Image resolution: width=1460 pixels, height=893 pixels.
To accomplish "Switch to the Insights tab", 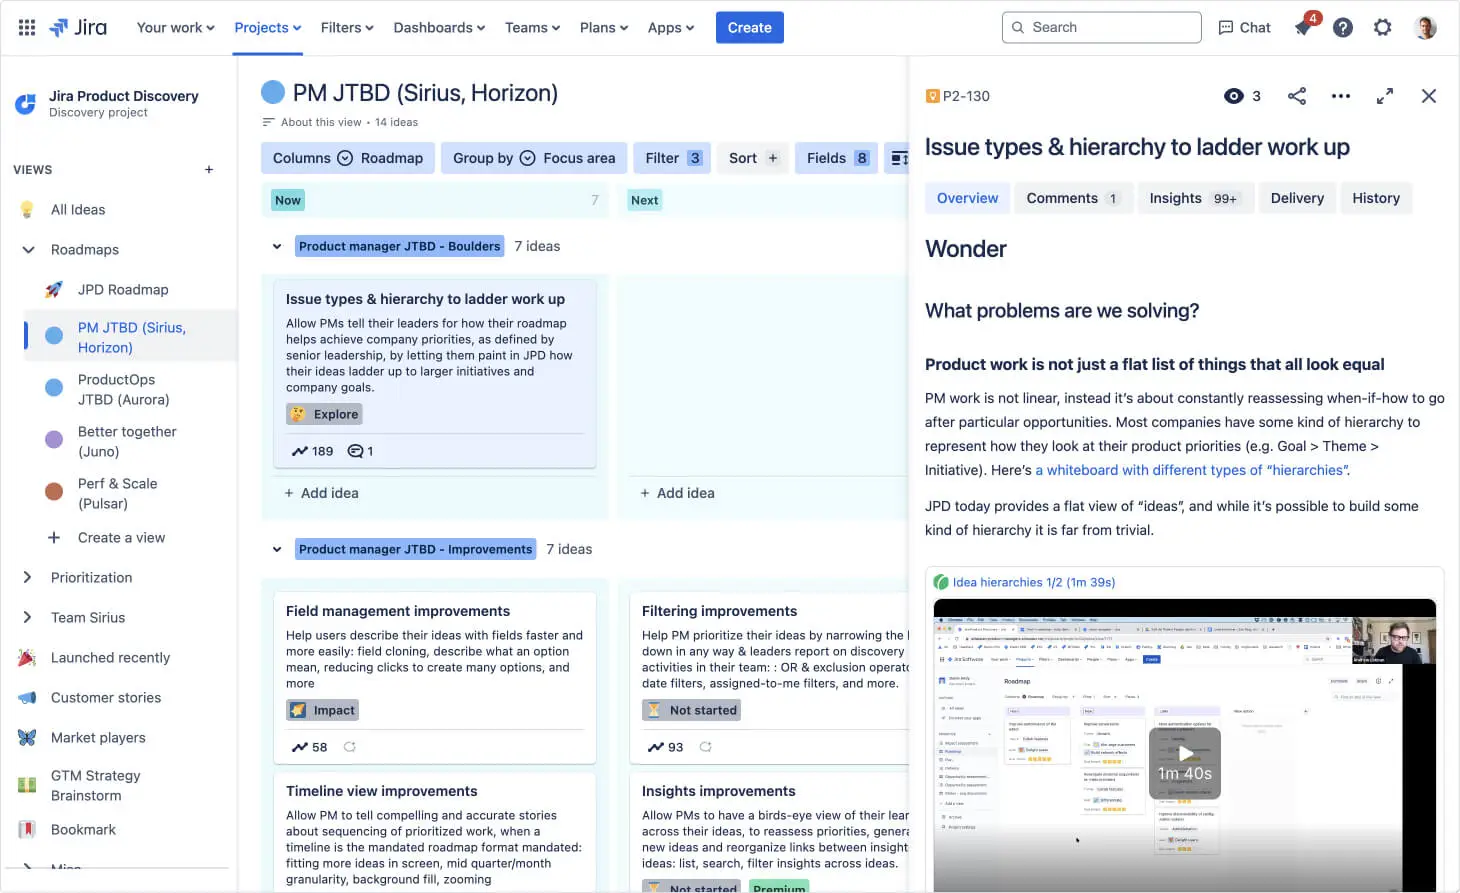I will pos(1194,198).
